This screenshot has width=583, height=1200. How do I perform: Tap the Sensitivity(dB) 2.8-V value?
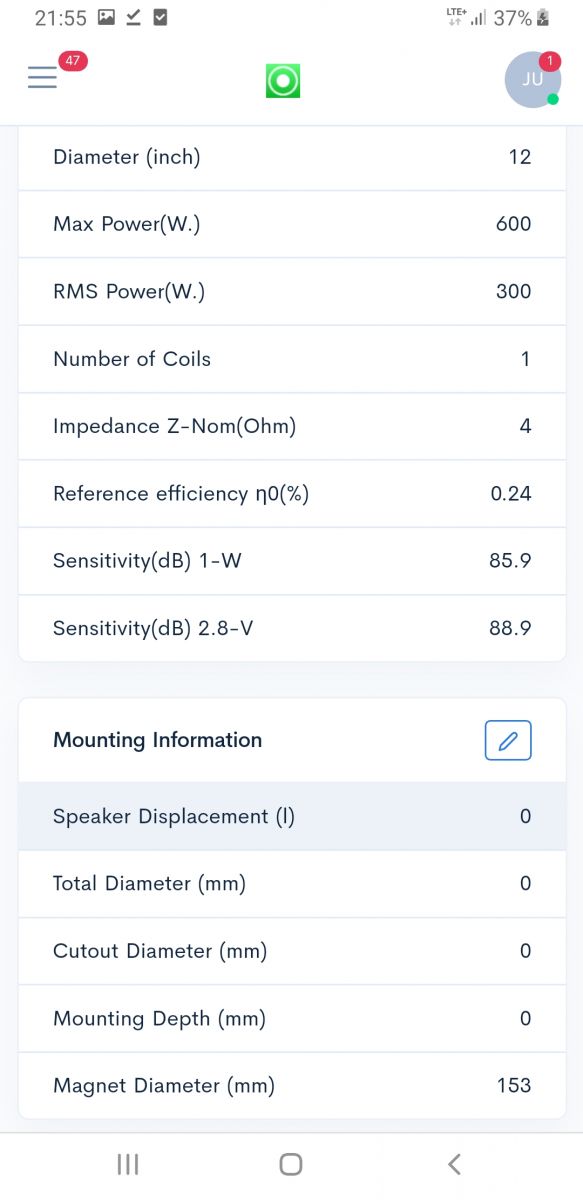510,628
